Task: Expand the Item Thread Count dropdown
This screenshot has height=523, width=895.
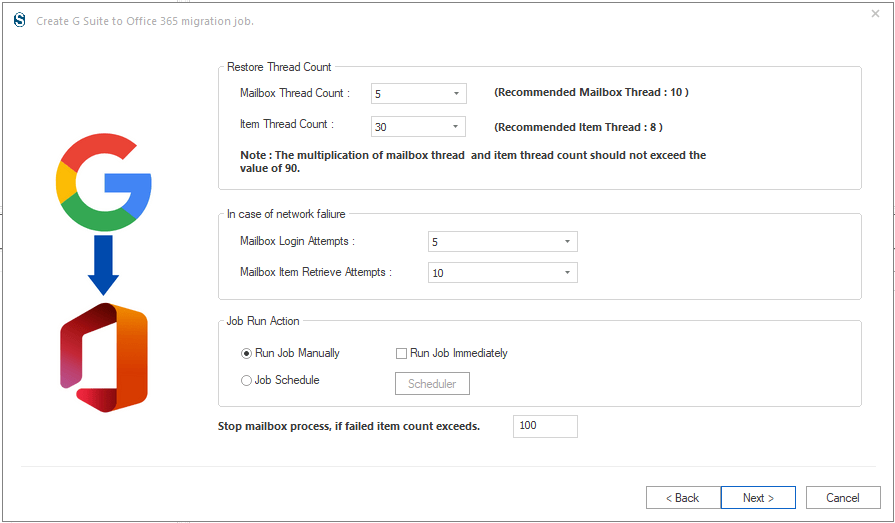Action: click(418, 127)
